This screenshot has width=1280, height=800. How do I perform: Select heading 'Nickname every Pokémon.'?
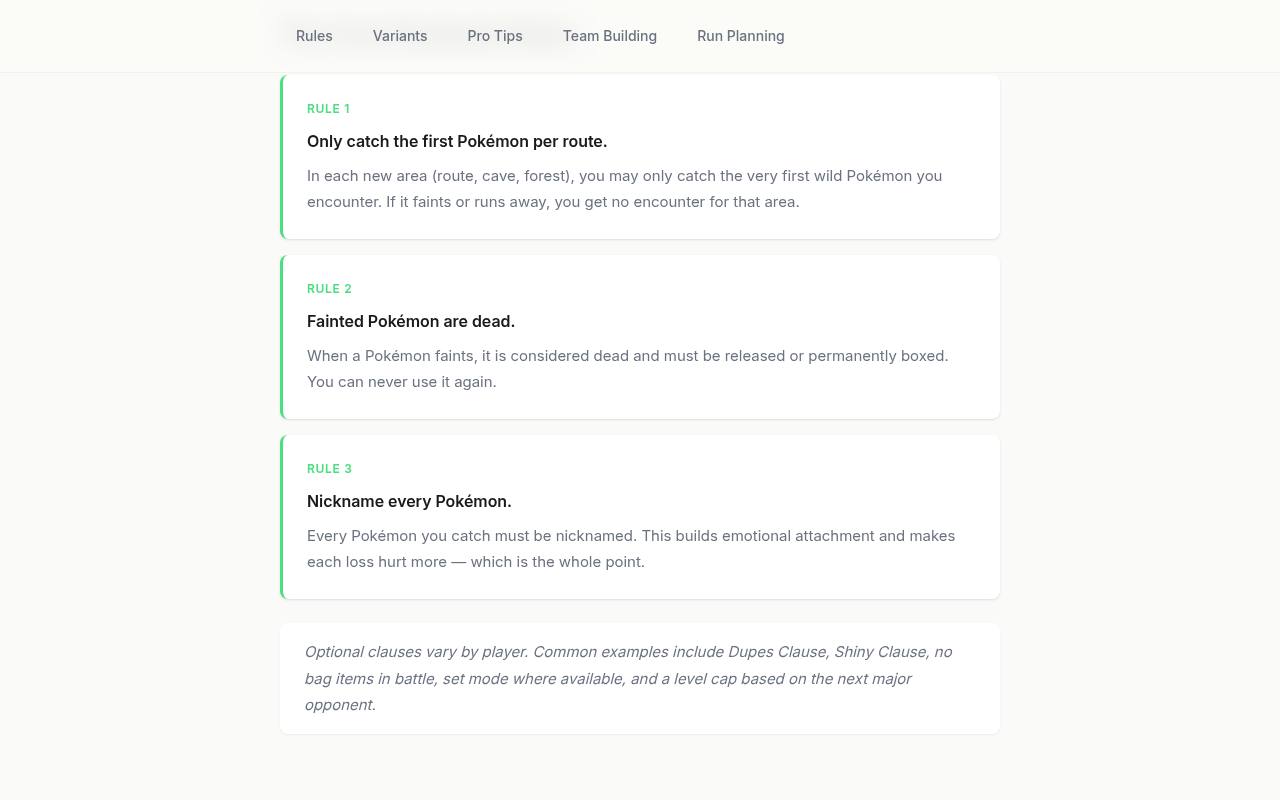[x=409, y=501]
